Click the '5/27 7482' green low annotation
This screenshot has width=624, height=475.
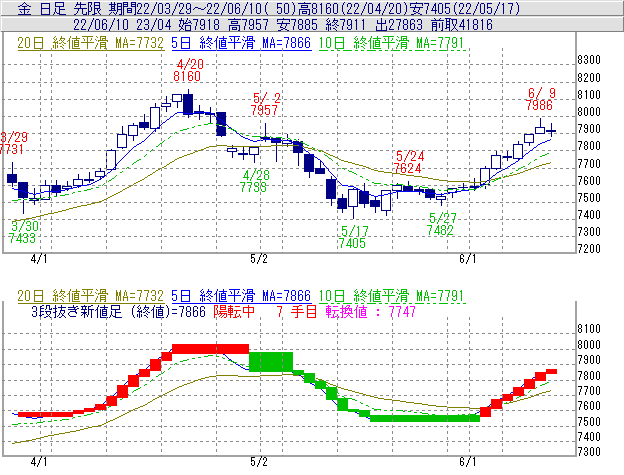tap(441, 224)
